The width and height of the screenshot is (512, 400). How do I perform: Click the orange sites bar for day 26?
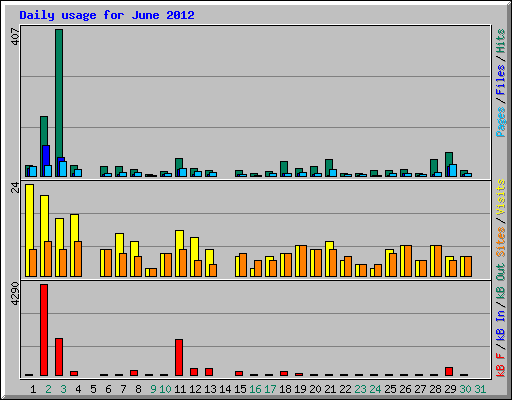(408, 261)
